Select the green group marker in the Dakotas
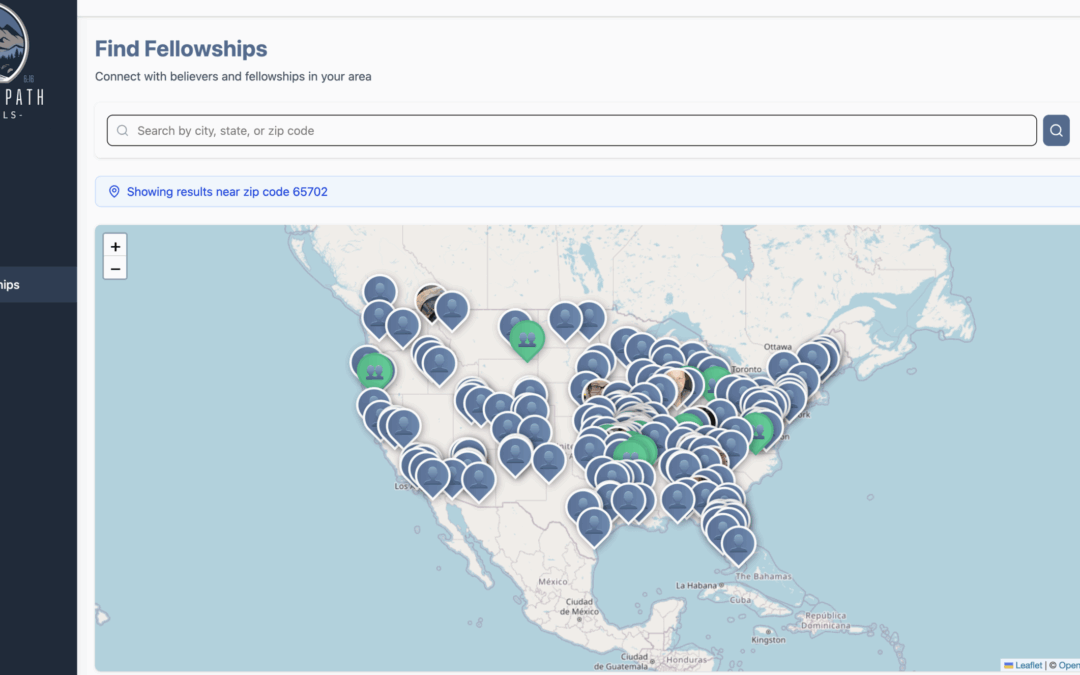1080x675 pixels. 527,338
